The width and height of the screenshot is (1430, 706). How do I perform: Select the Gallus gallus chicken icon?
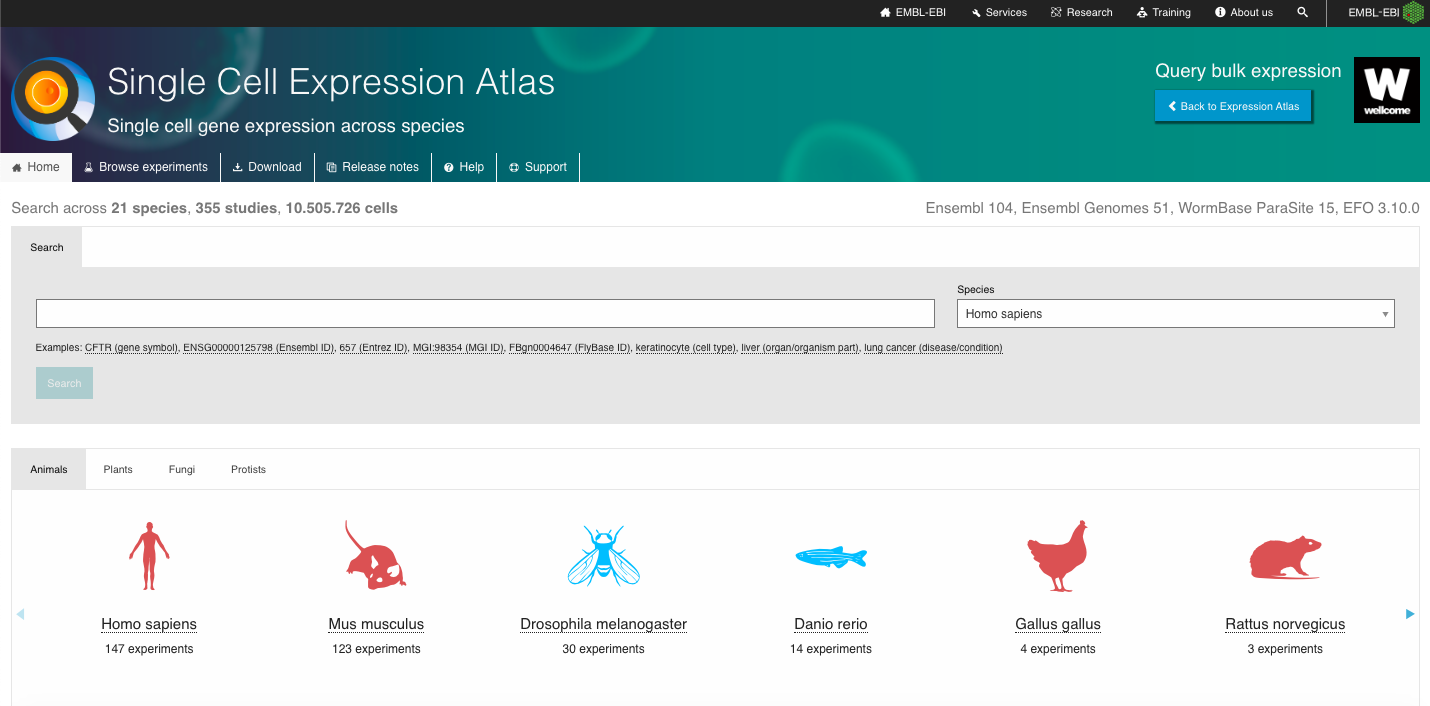1057,556
